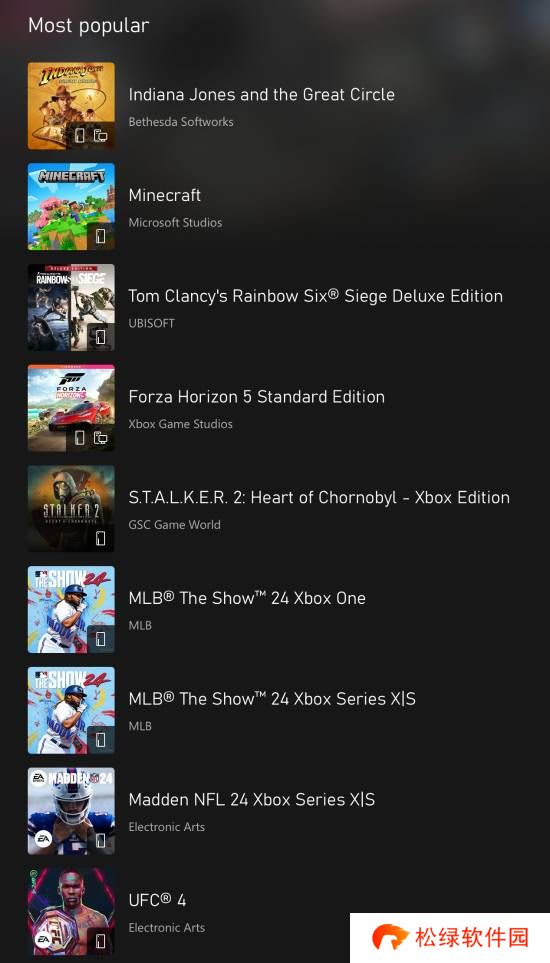Select S.T.A.L.K.E.R. 2: Heart of Chornobyl entry
Image resolution: width=550 pixels, height=963 pixels.
319,497
